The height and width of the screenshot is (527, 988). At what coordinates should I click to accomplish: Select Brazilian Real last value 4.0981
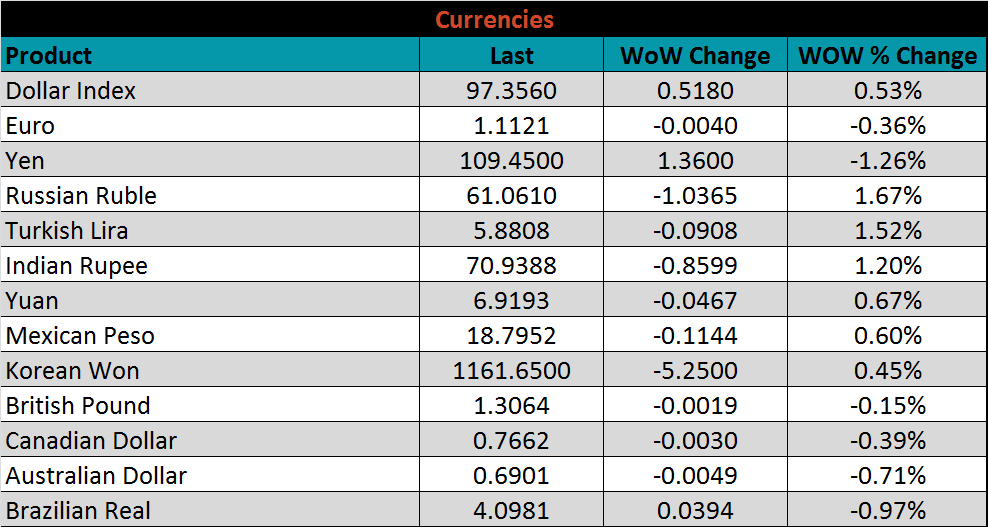coord(511,511)
